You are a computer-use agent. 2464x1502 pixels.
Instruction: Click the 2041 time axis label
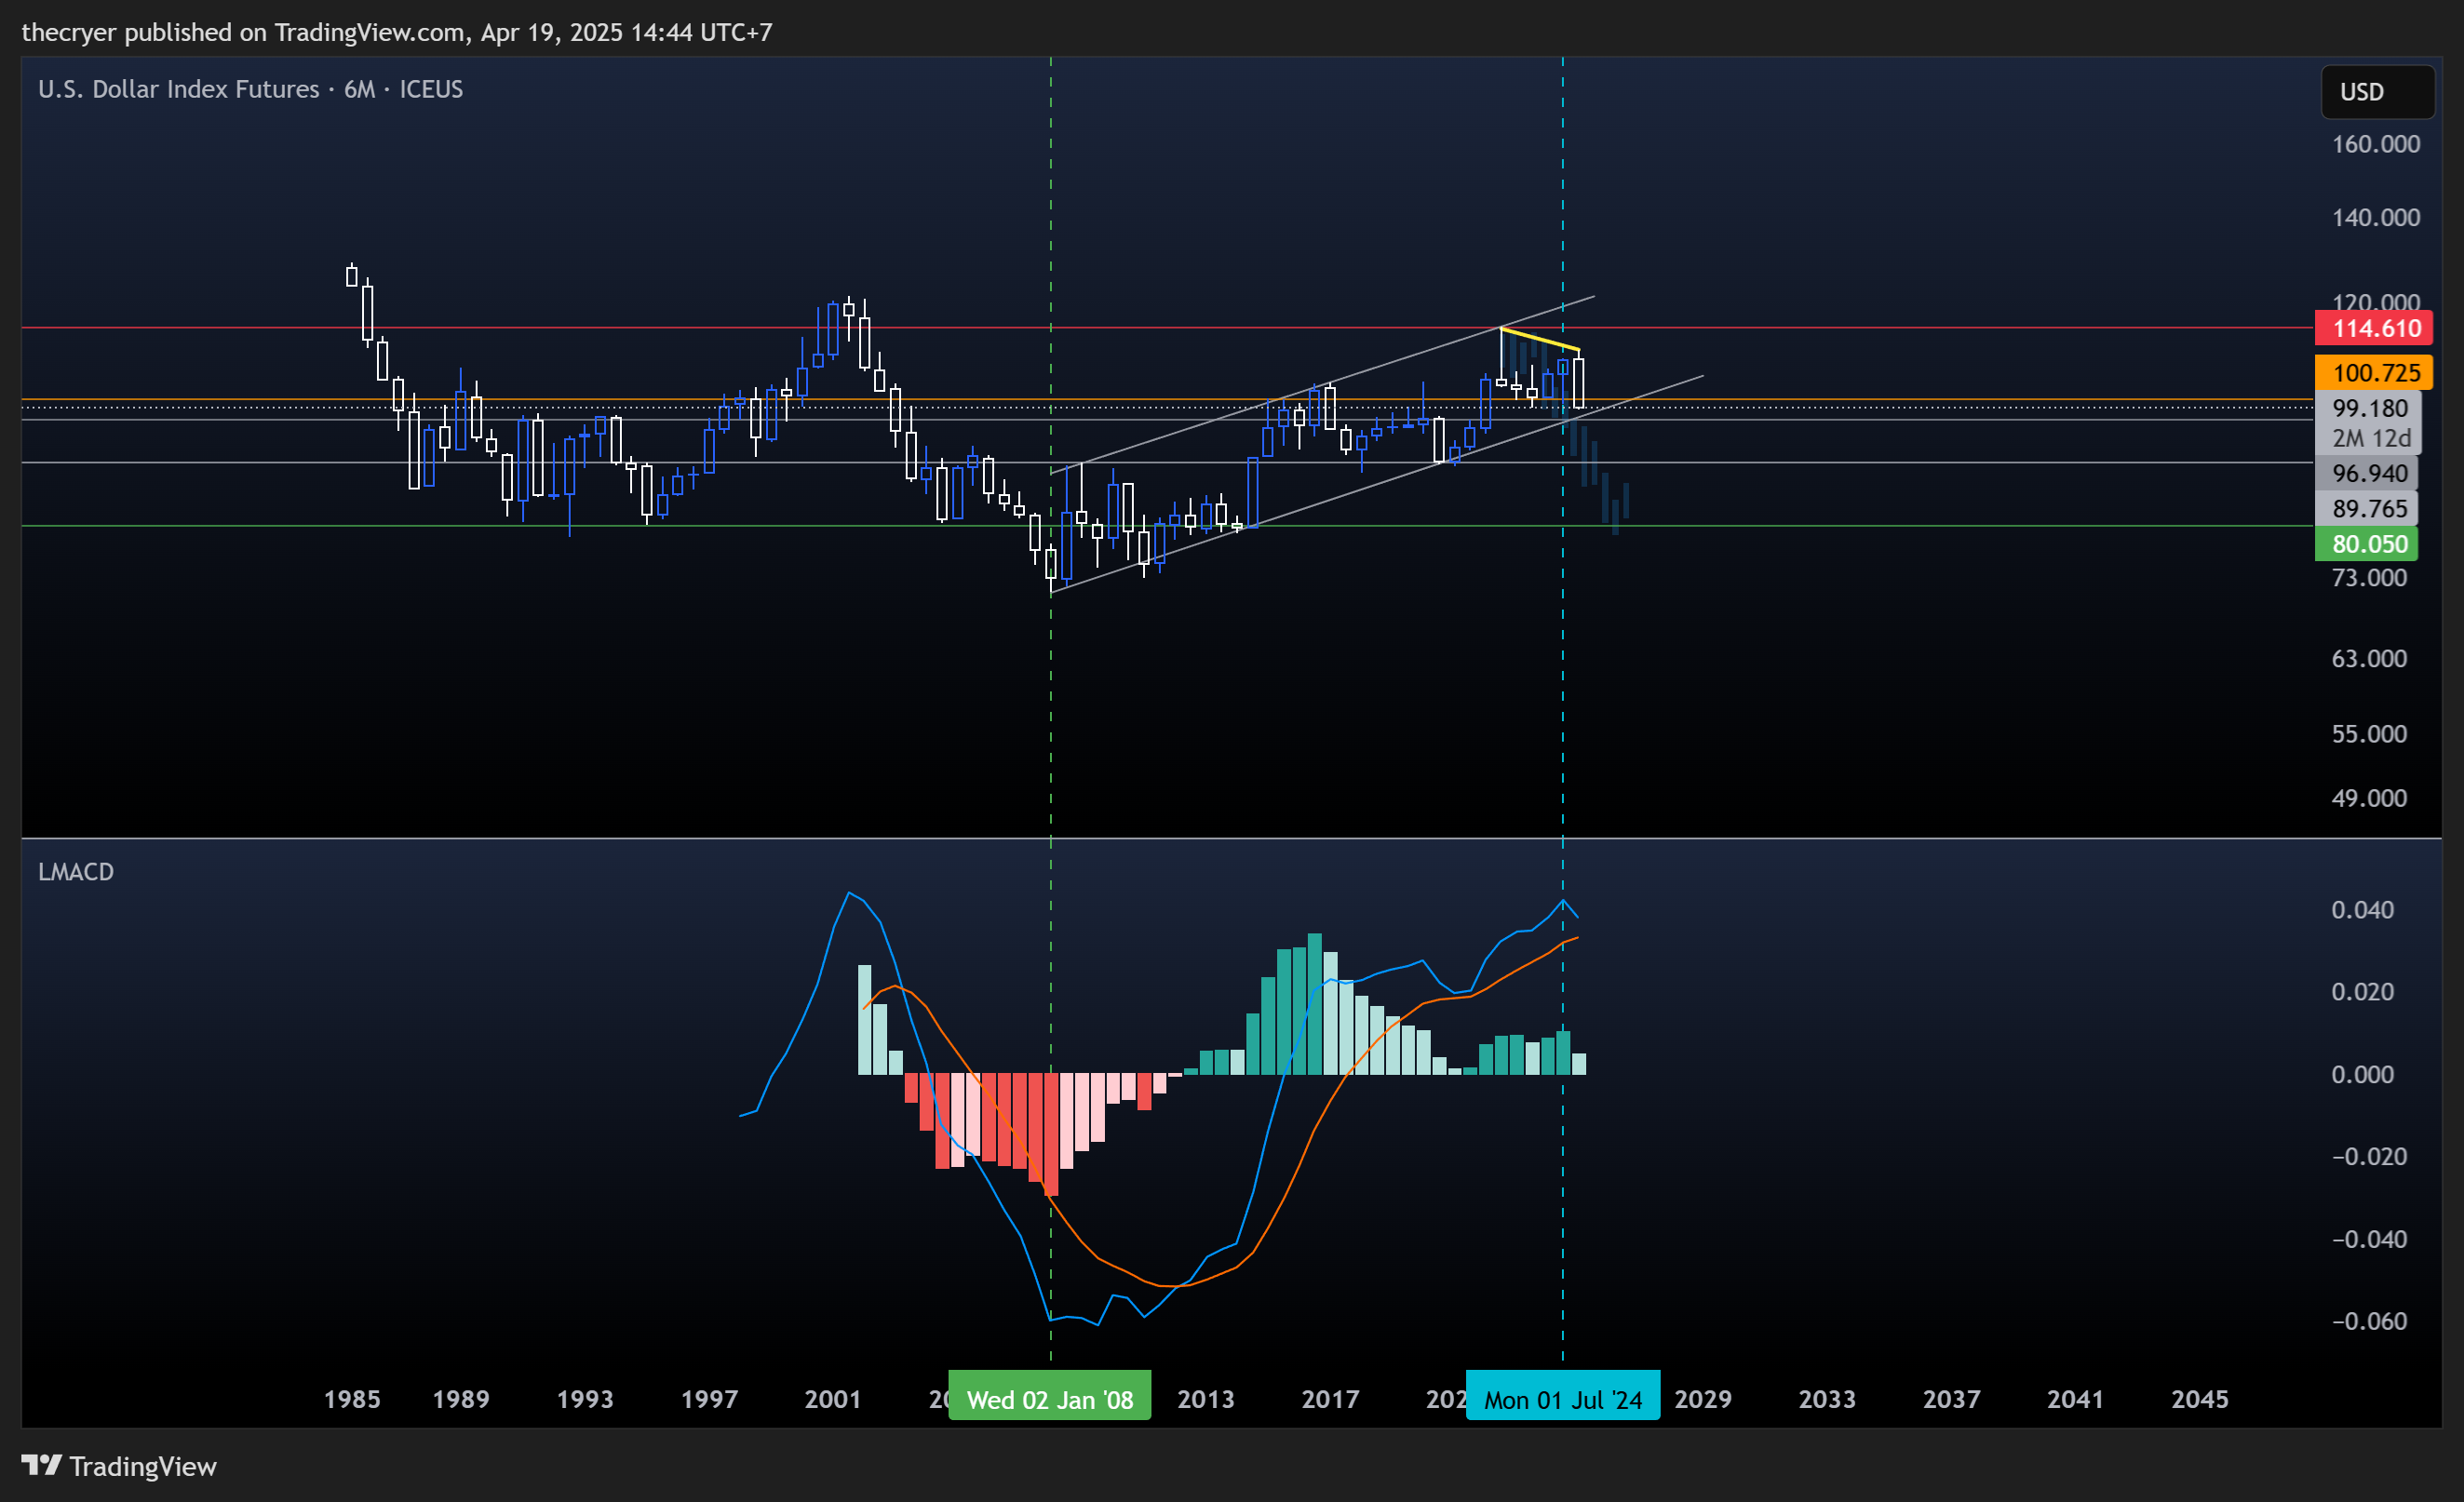tap(2075, 1399)
